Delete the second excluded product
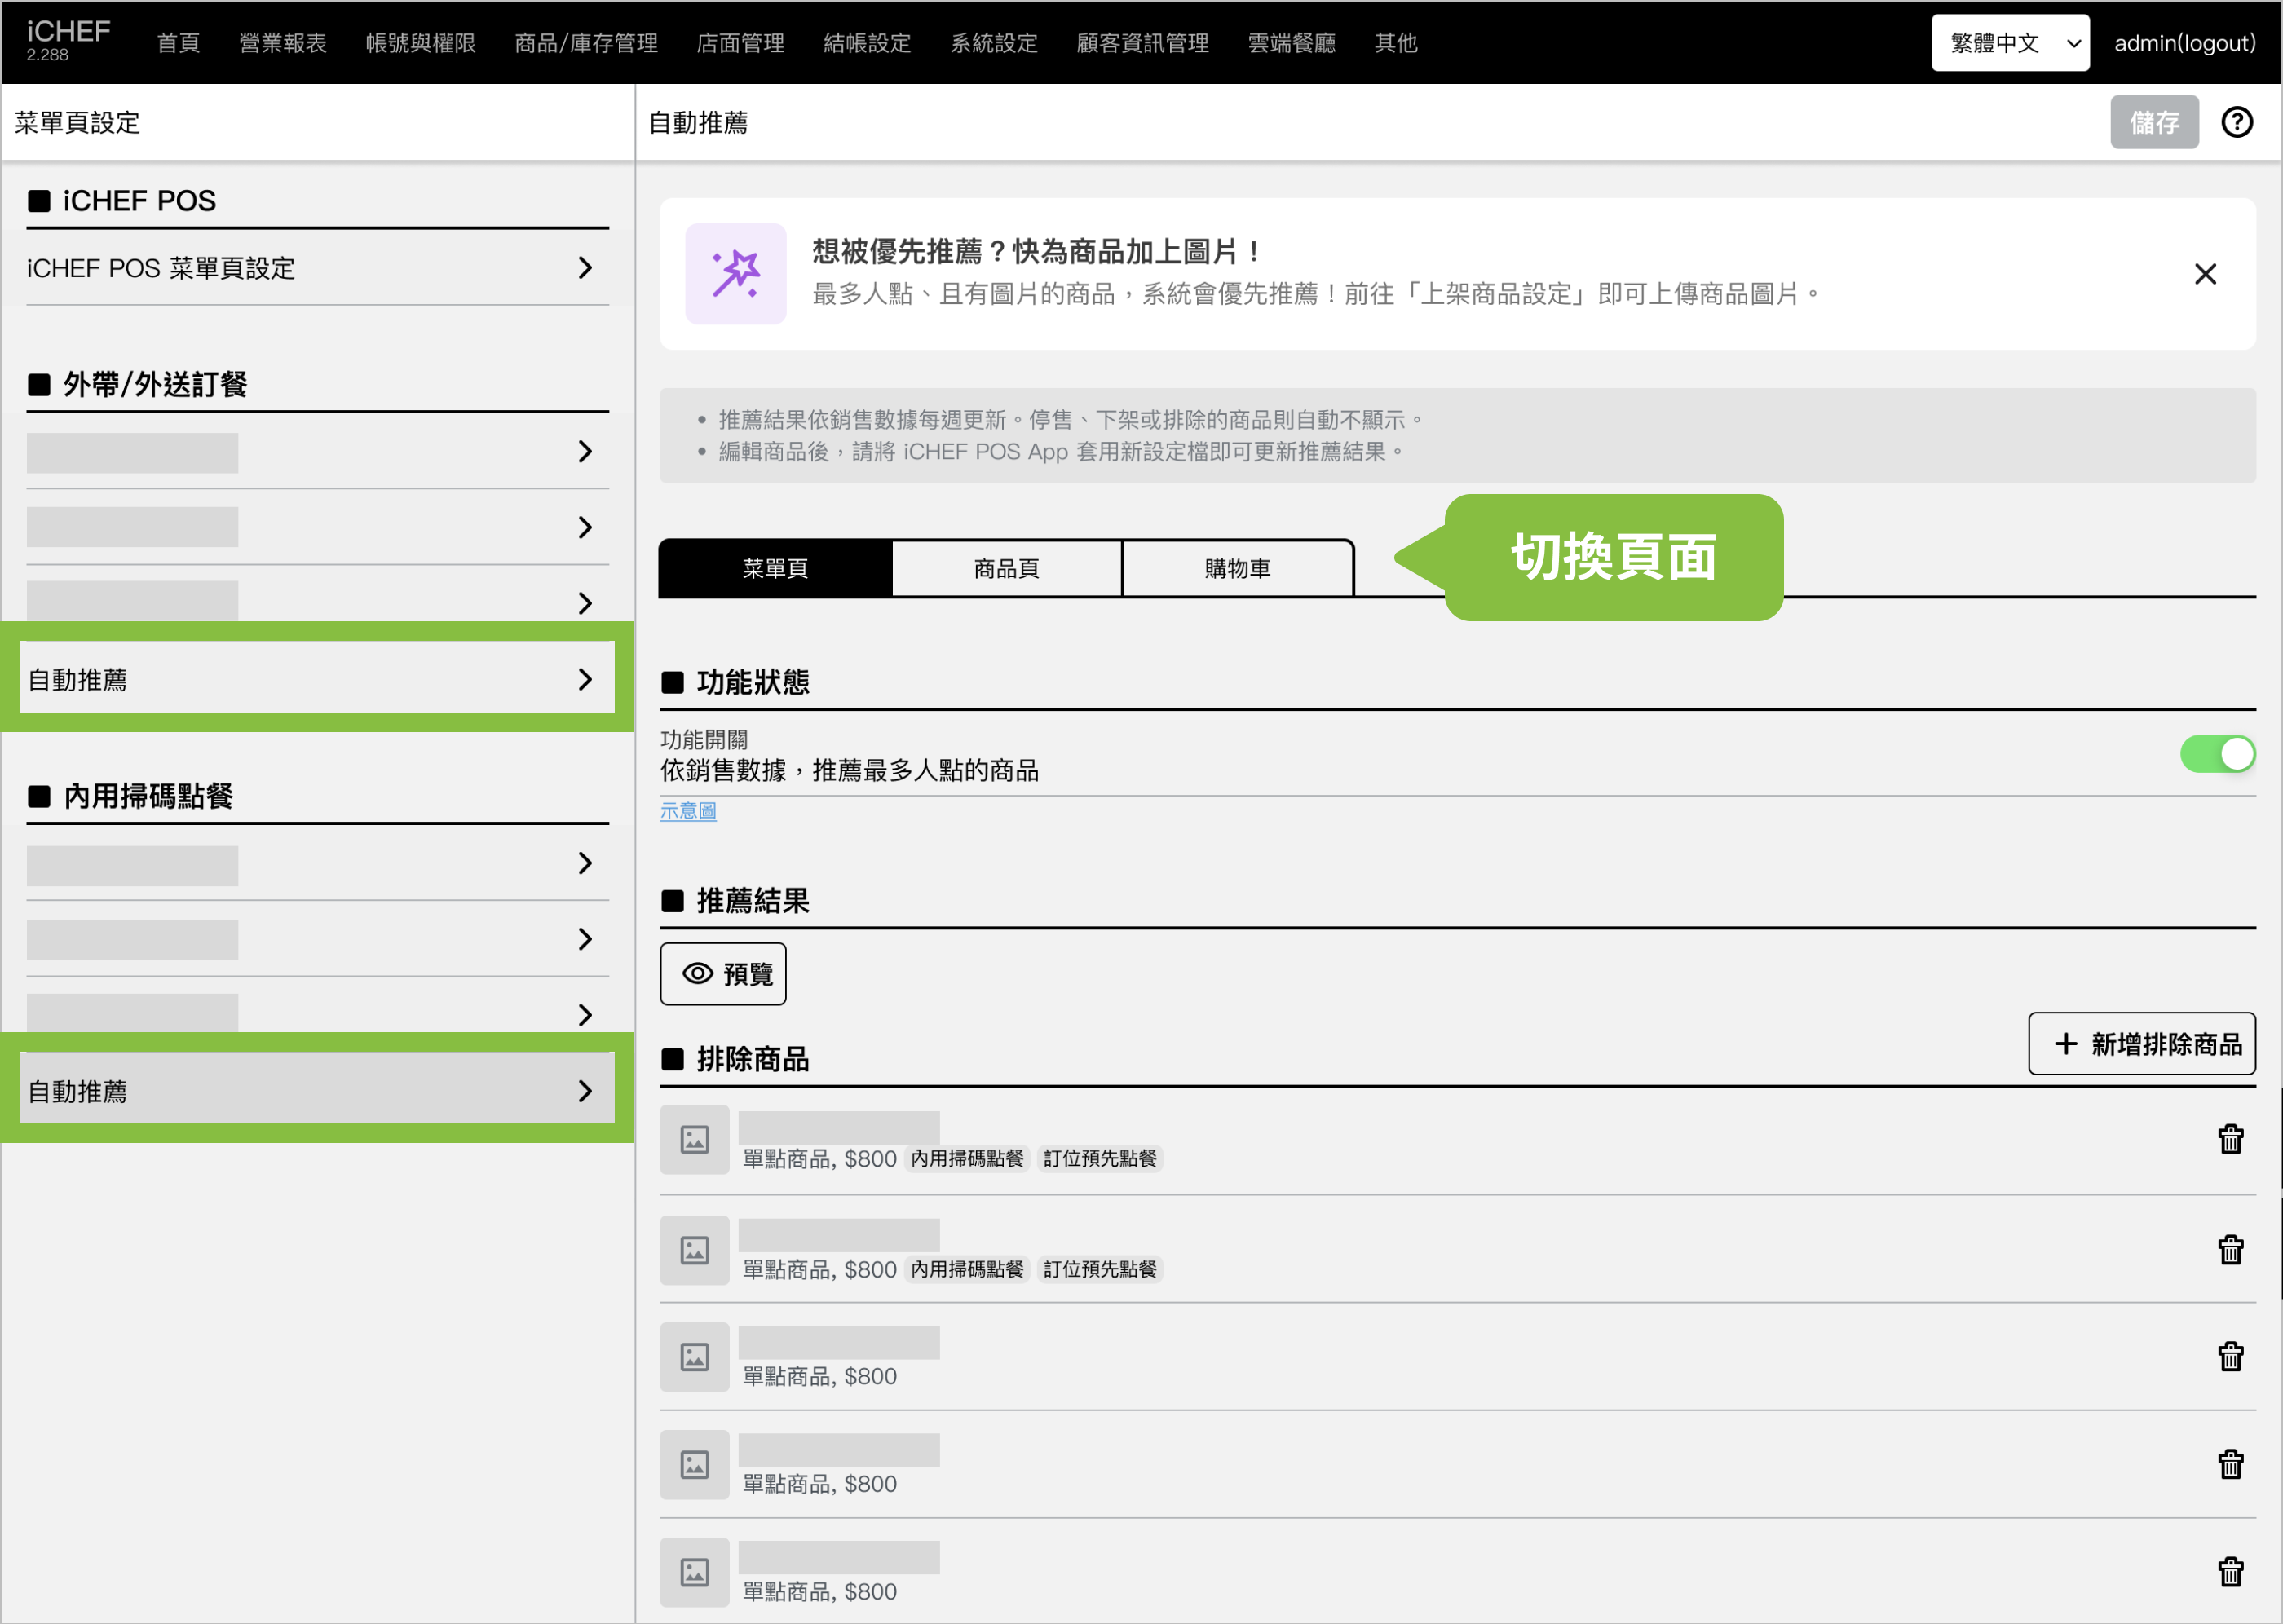 2230,1250
